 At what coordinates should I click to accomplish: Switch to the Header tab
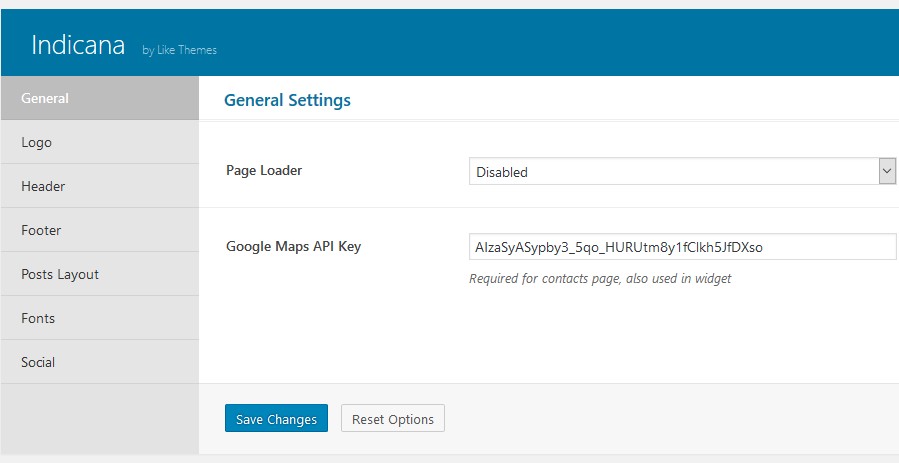click(x=100, y=186)
